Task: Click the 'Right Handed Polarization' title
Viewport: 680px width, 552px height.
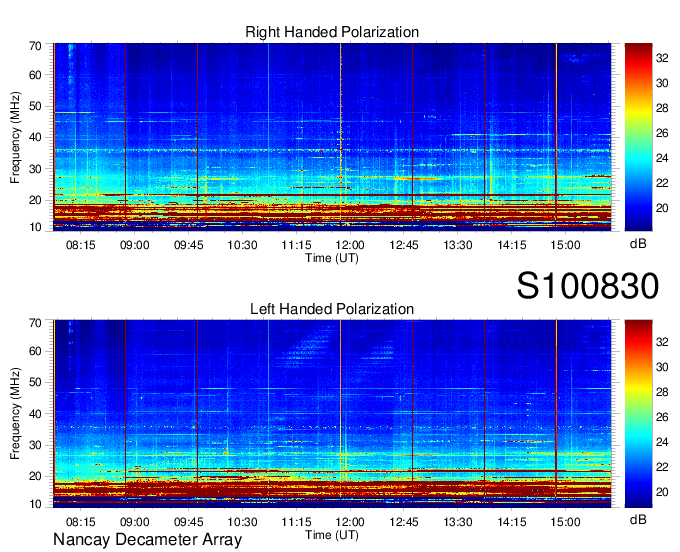Action: [x=332, y=32]
